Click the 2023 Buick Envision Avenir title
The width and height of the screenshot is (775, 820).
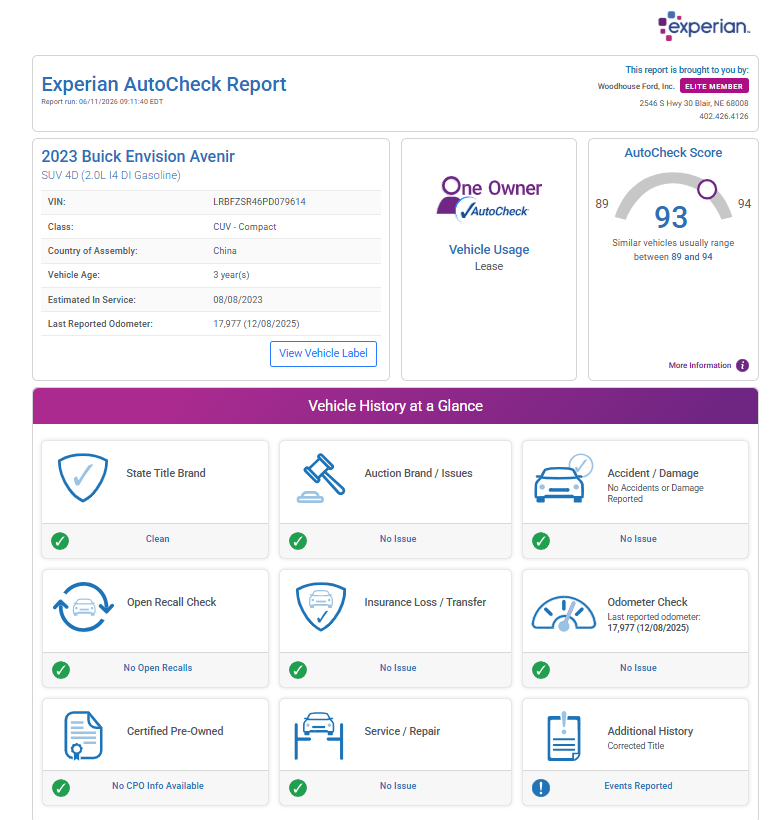pos(138,156)
